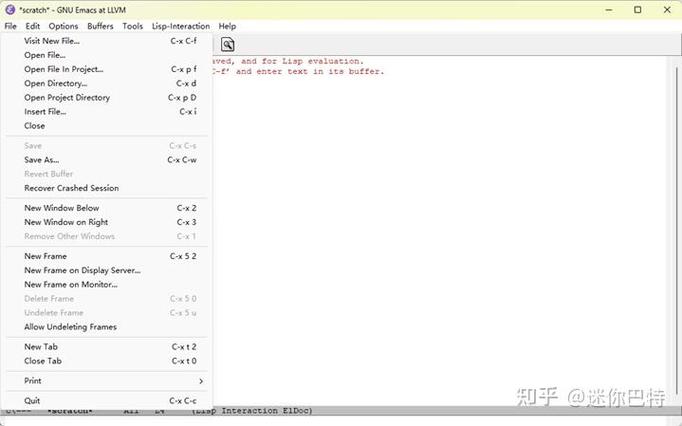
Task: Close the Emacs window
Action: (x=667, y=10)
